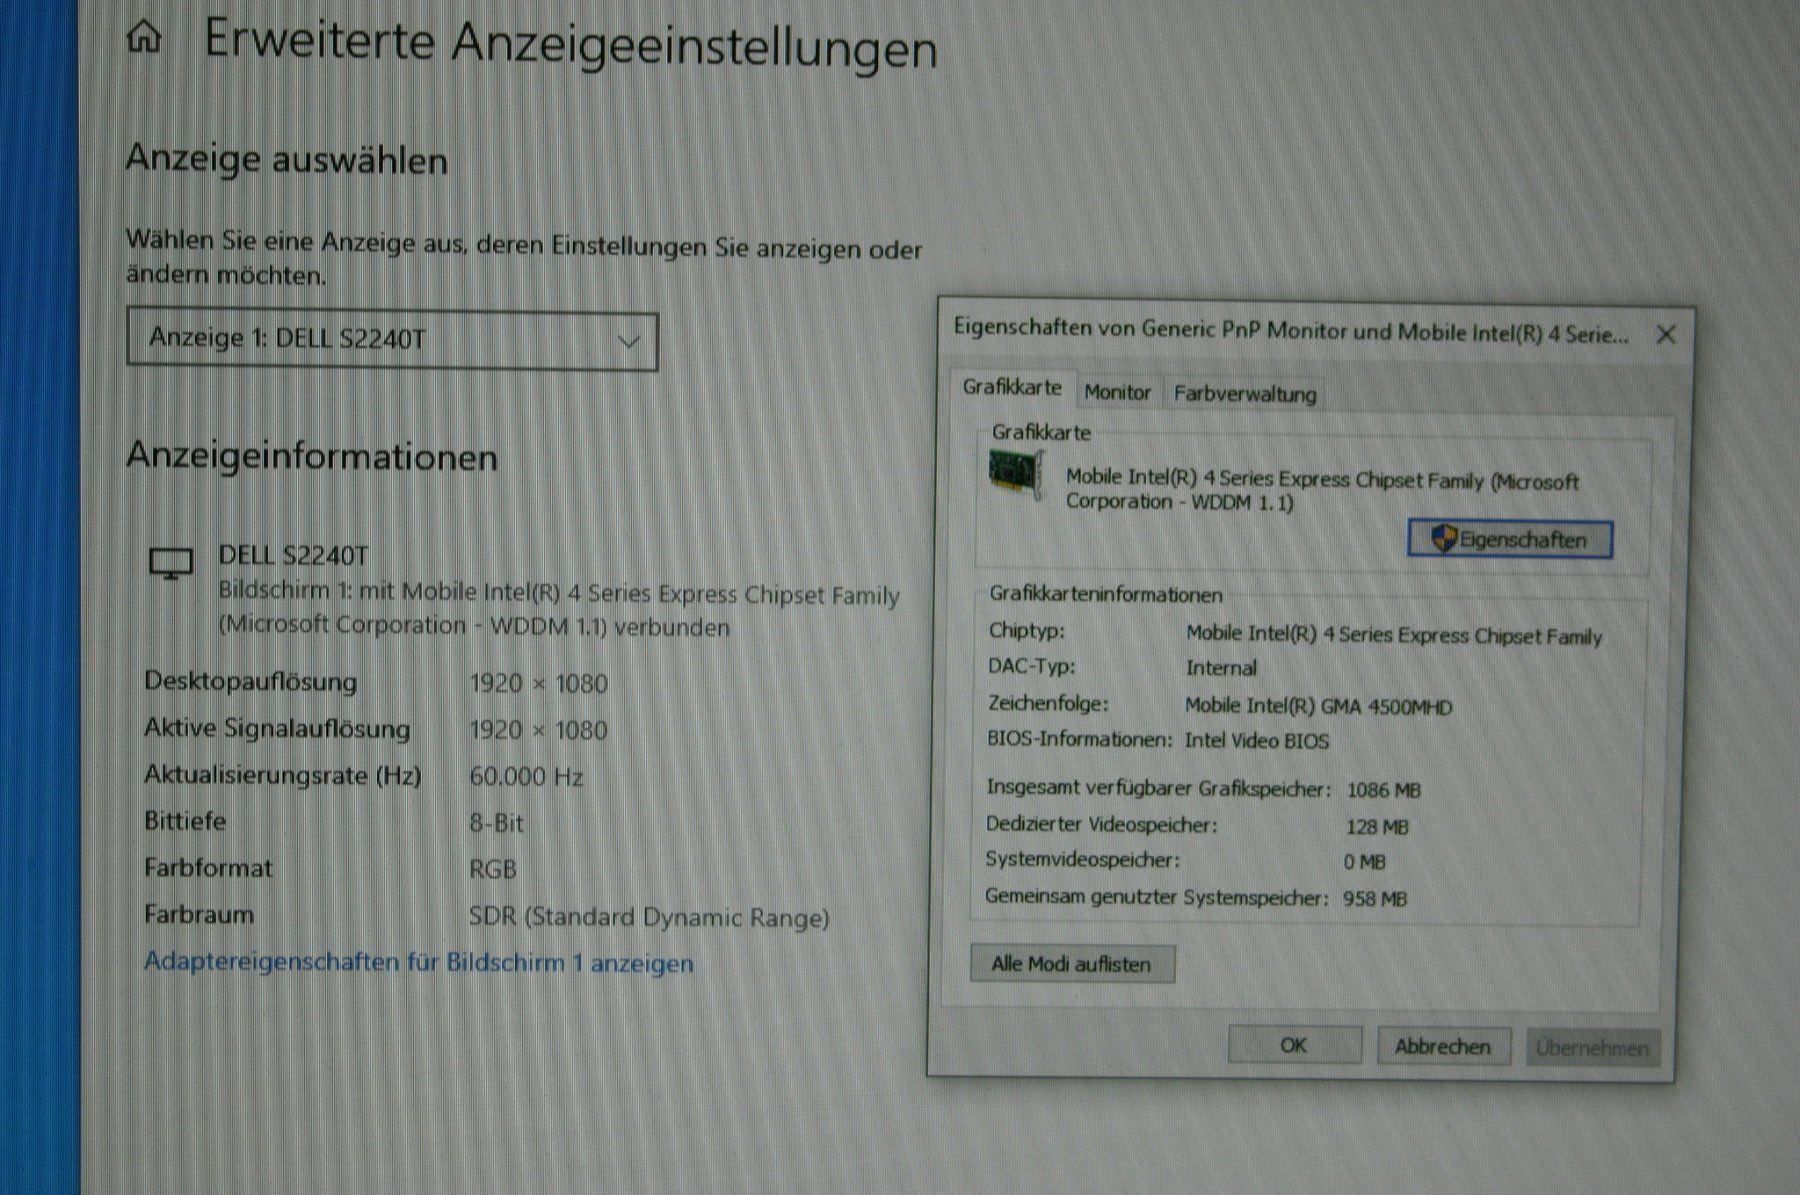Click the 1086 MB total graphics memory value
This screenshot has width=1800, height=1195.
pyautogui.click(x=1384, y=790)
